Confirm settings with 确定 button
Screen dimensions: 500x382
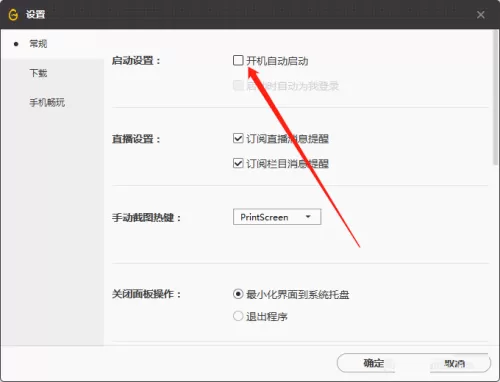coord(374,363)
